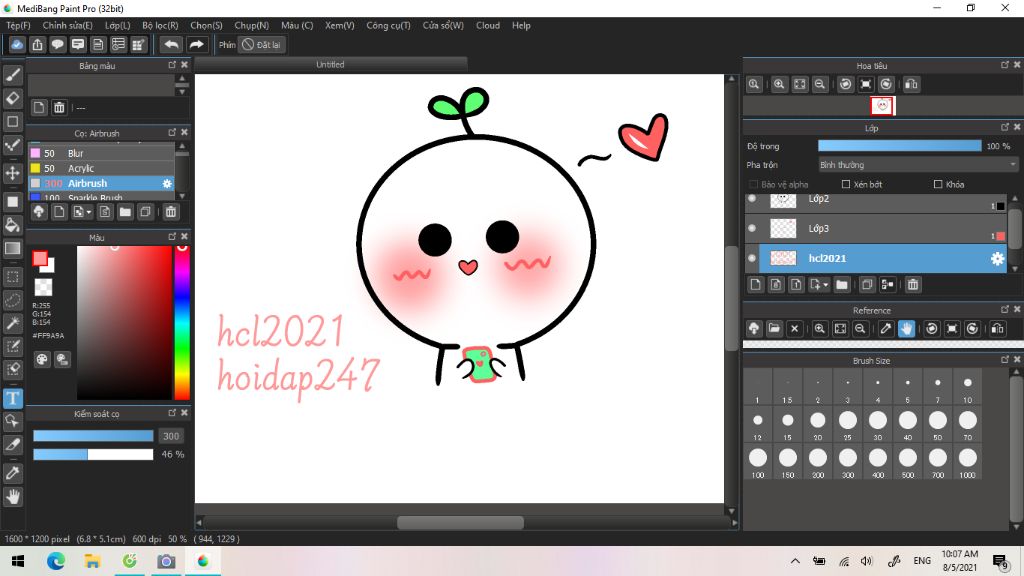
Task: Choose brush size 1000 preset
Action: 968,462
